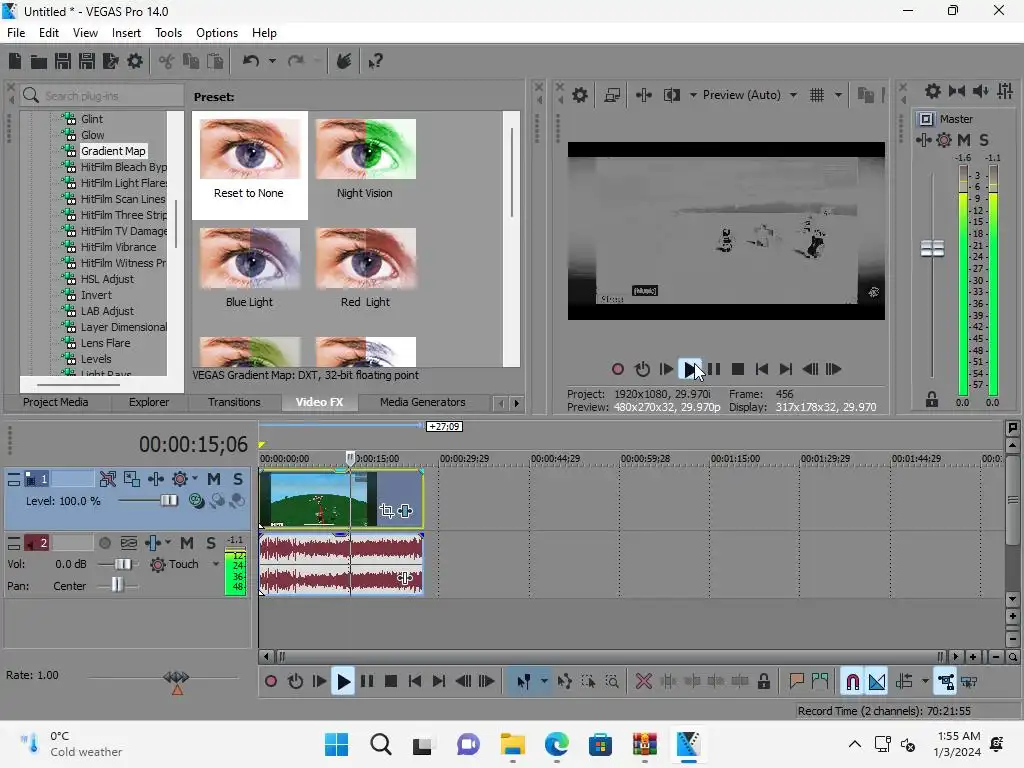Open Auto Ripple dropdown arrow

pos(925,682)
